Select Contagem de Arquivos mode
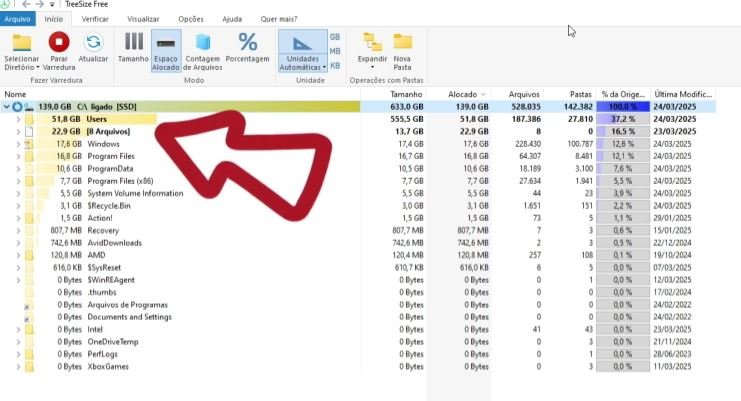Screen dimensions: 741x401 point(203,52)
